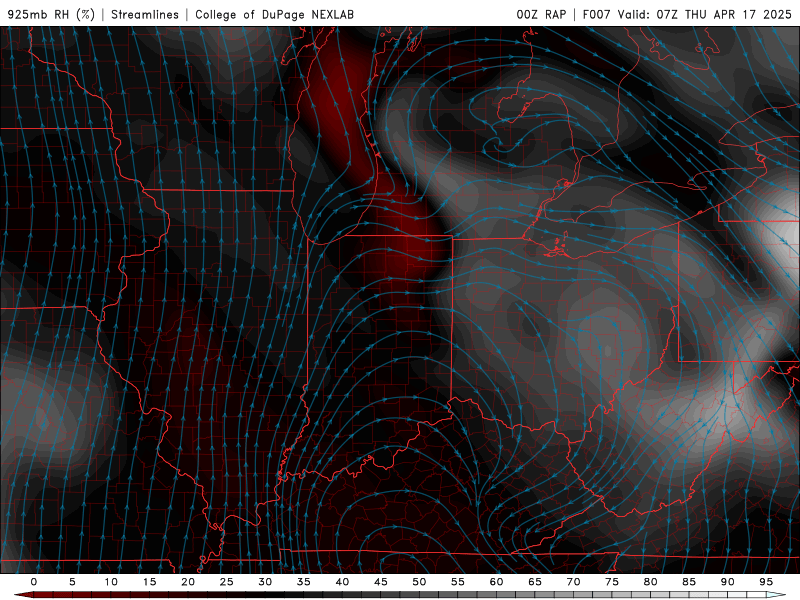800x600 pixels.
Task: Select the "10" color scale value
Action: 111,582
